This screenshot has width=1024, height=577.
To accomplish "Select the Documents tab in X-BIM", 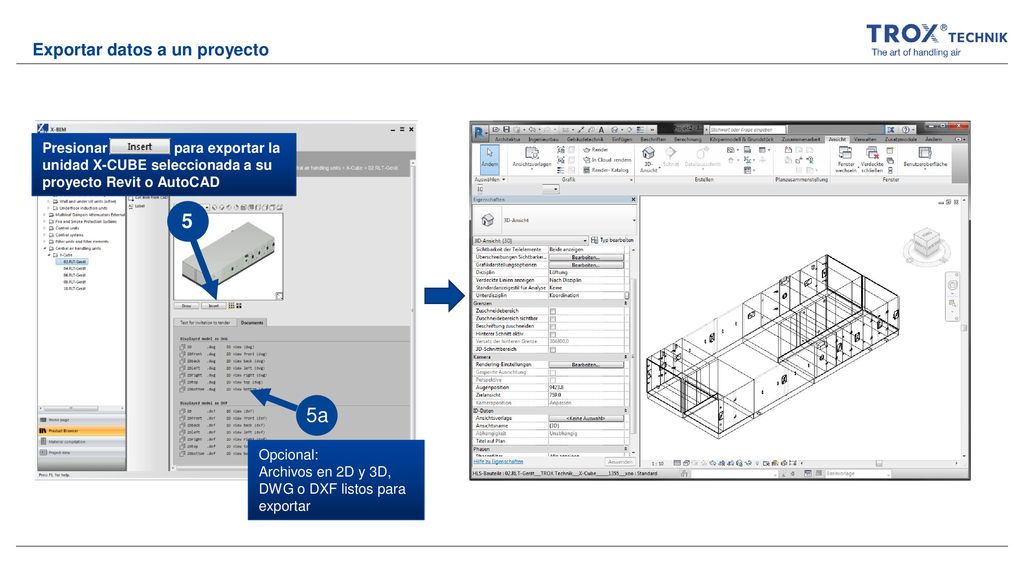I will click(251, 322).
